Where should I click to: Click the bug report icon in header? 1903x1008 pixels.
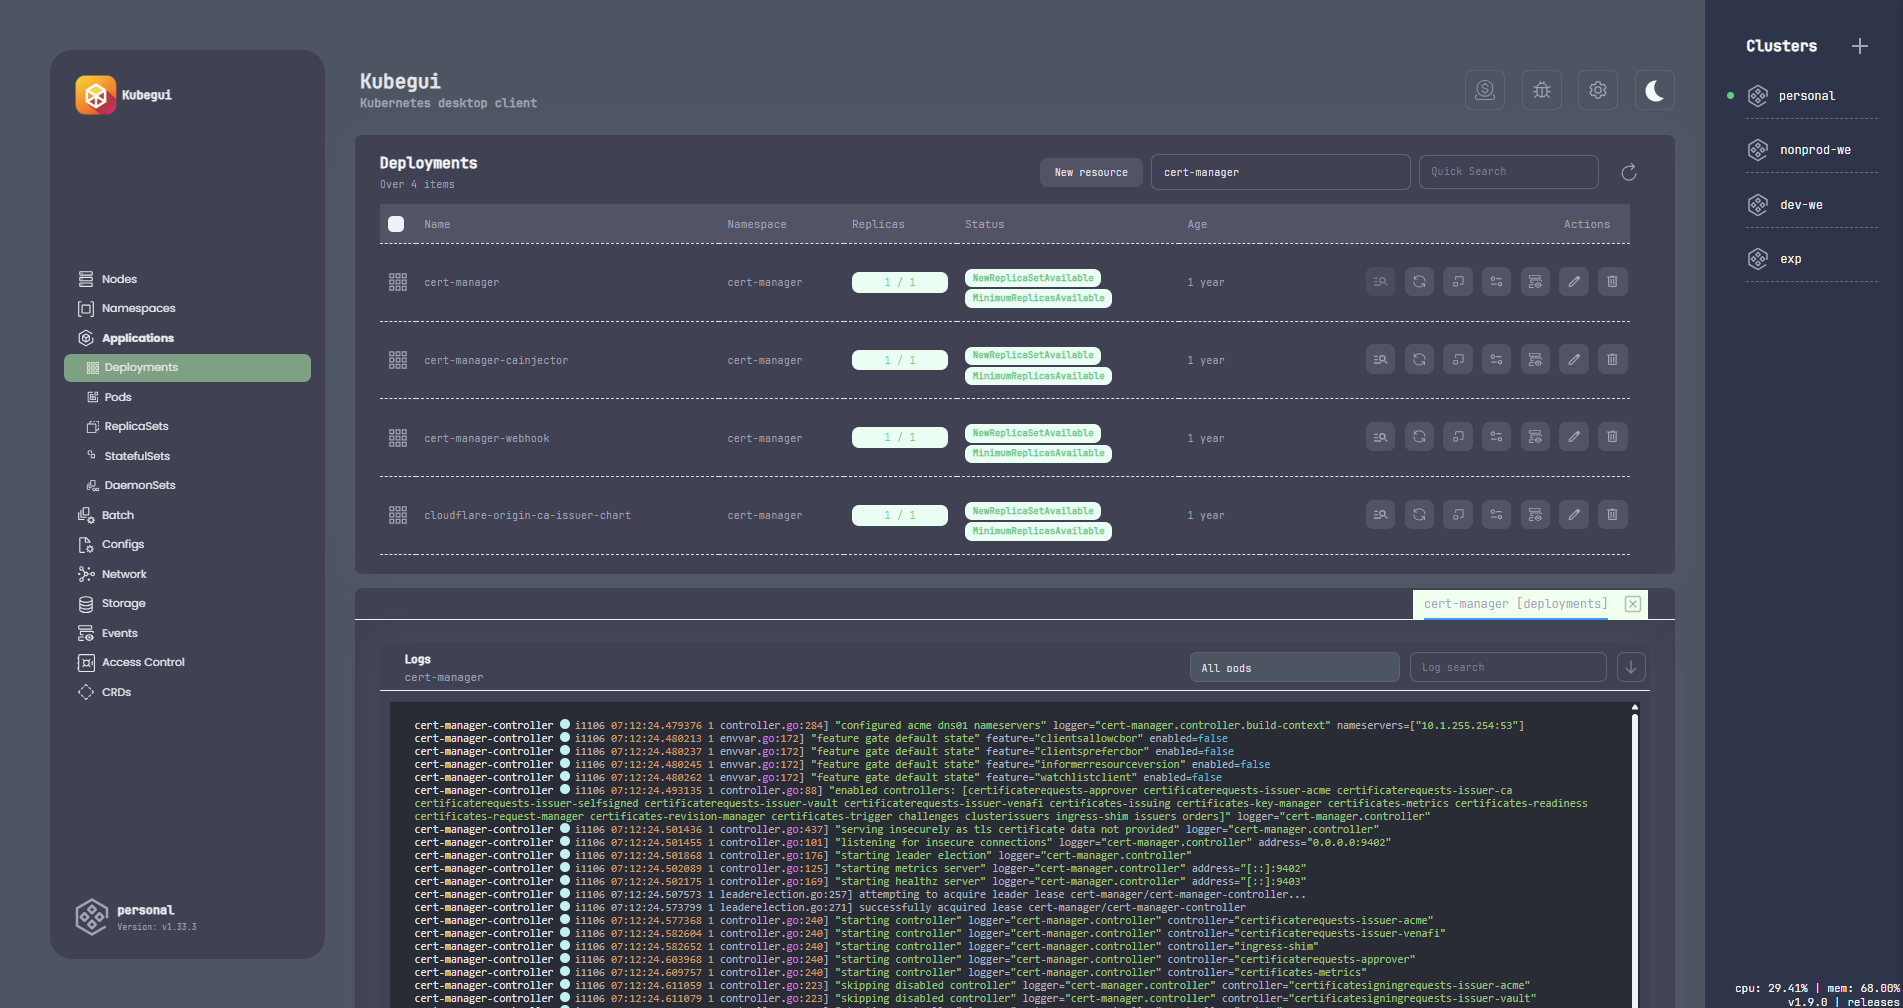click(x=1541, y=91)
